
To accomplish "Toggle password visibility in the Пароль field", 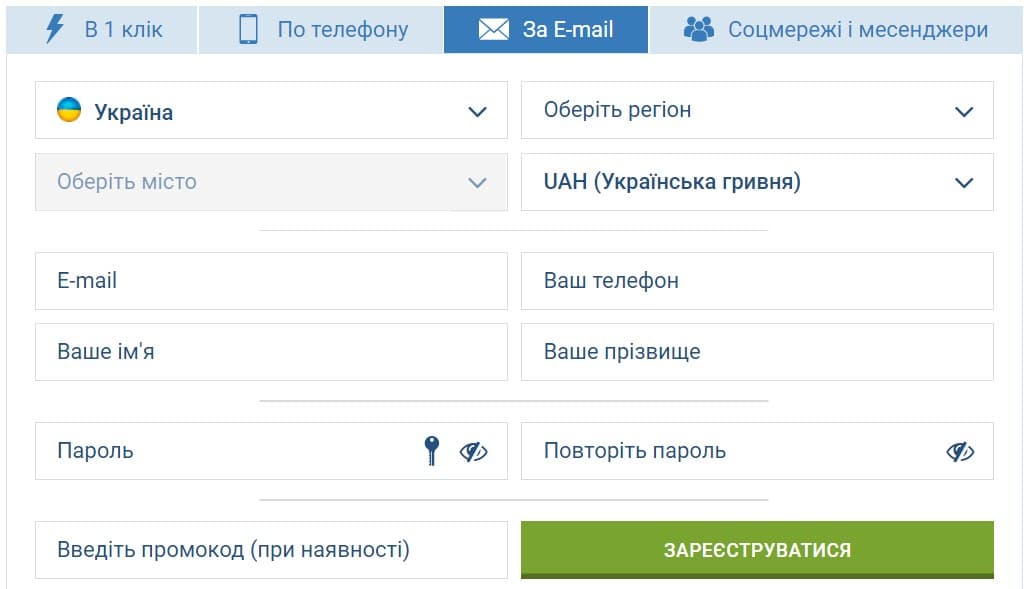I will click(473, 451).
